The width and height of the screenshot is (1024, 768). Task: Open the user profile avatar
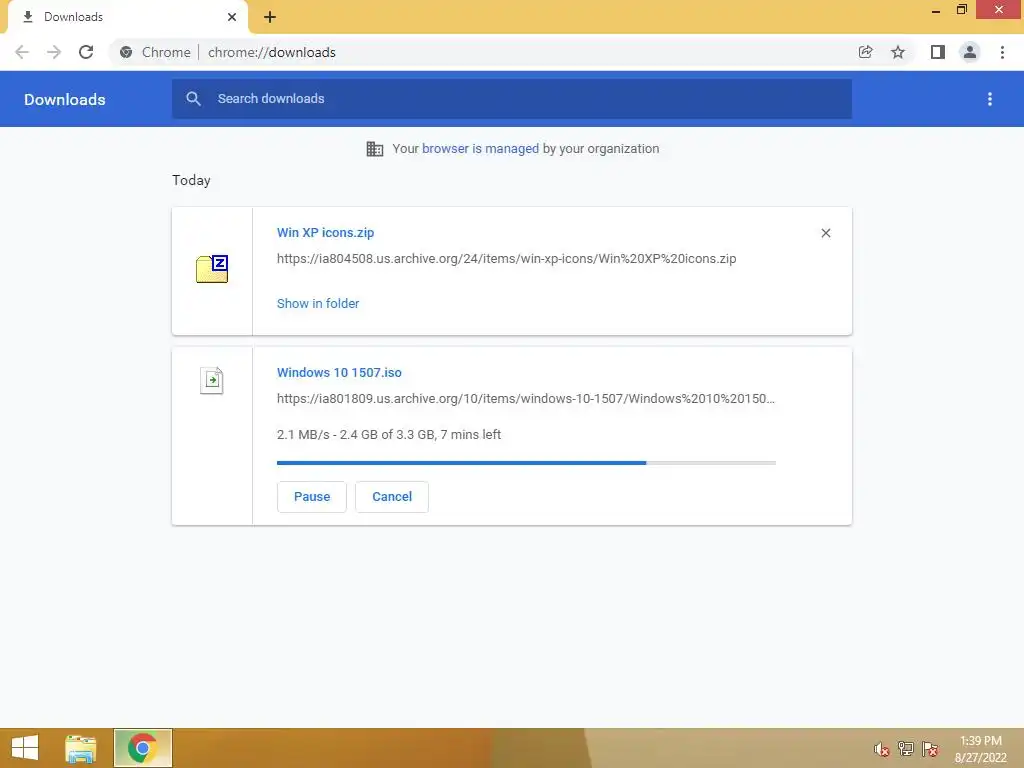pyautogui.click(x=970, y=52)
